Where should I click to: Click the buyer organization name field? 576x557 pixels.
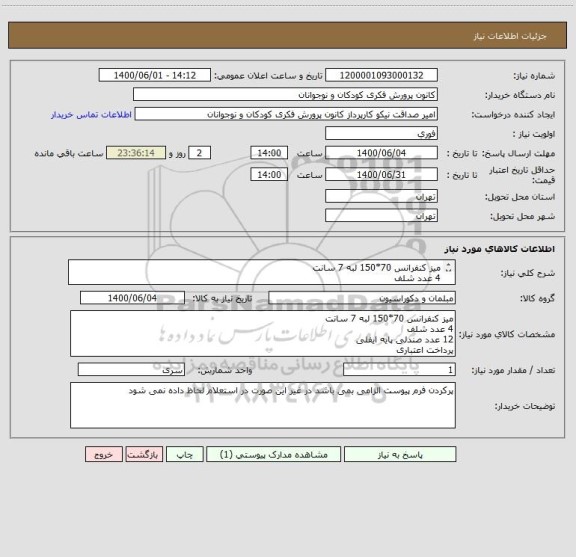(285, 95)
